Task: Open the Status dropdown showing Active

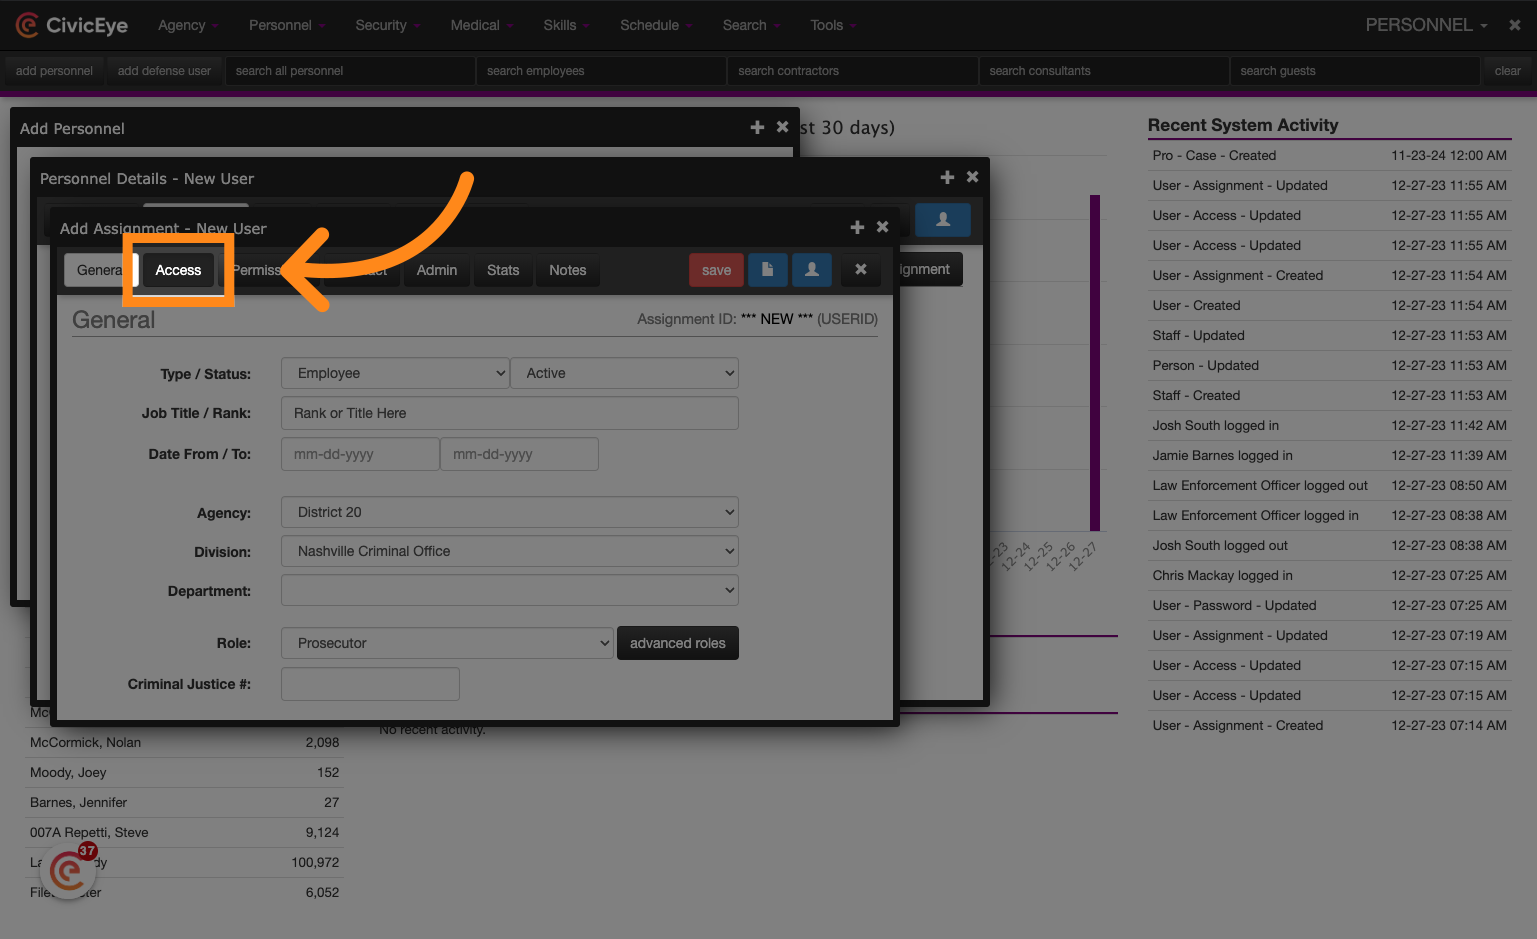Action: coord(625,373)
